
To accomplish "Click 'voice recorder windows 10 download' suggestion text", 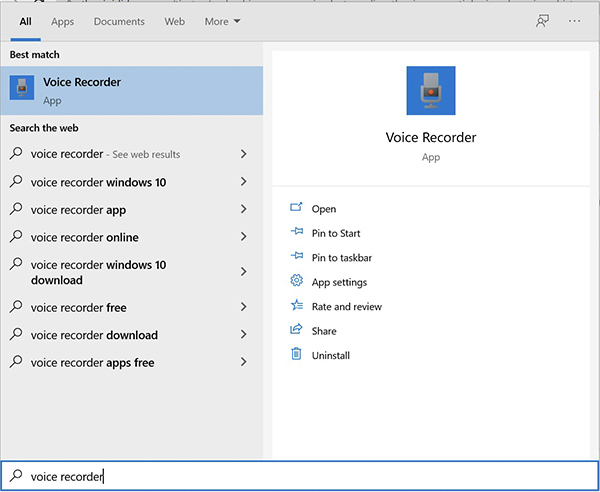I will (x=98, y=272).
